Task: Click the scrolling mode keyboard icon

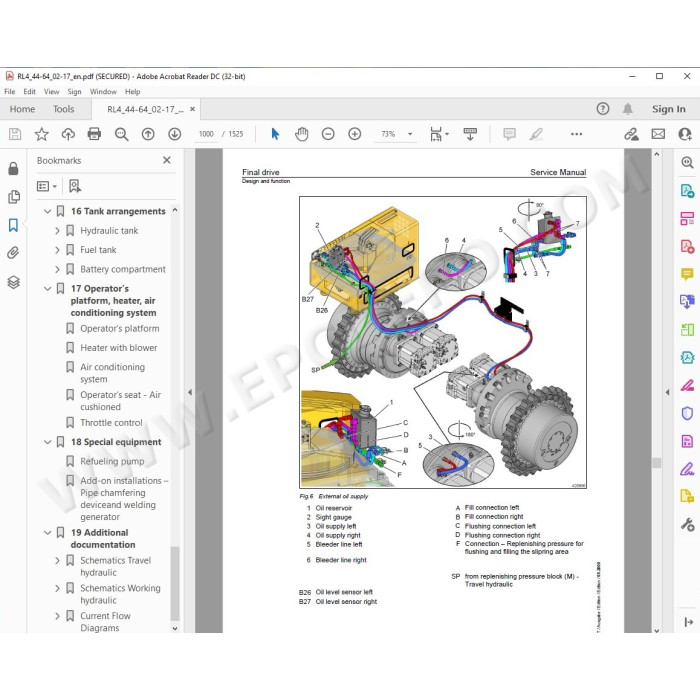Action: coord(470,134)
